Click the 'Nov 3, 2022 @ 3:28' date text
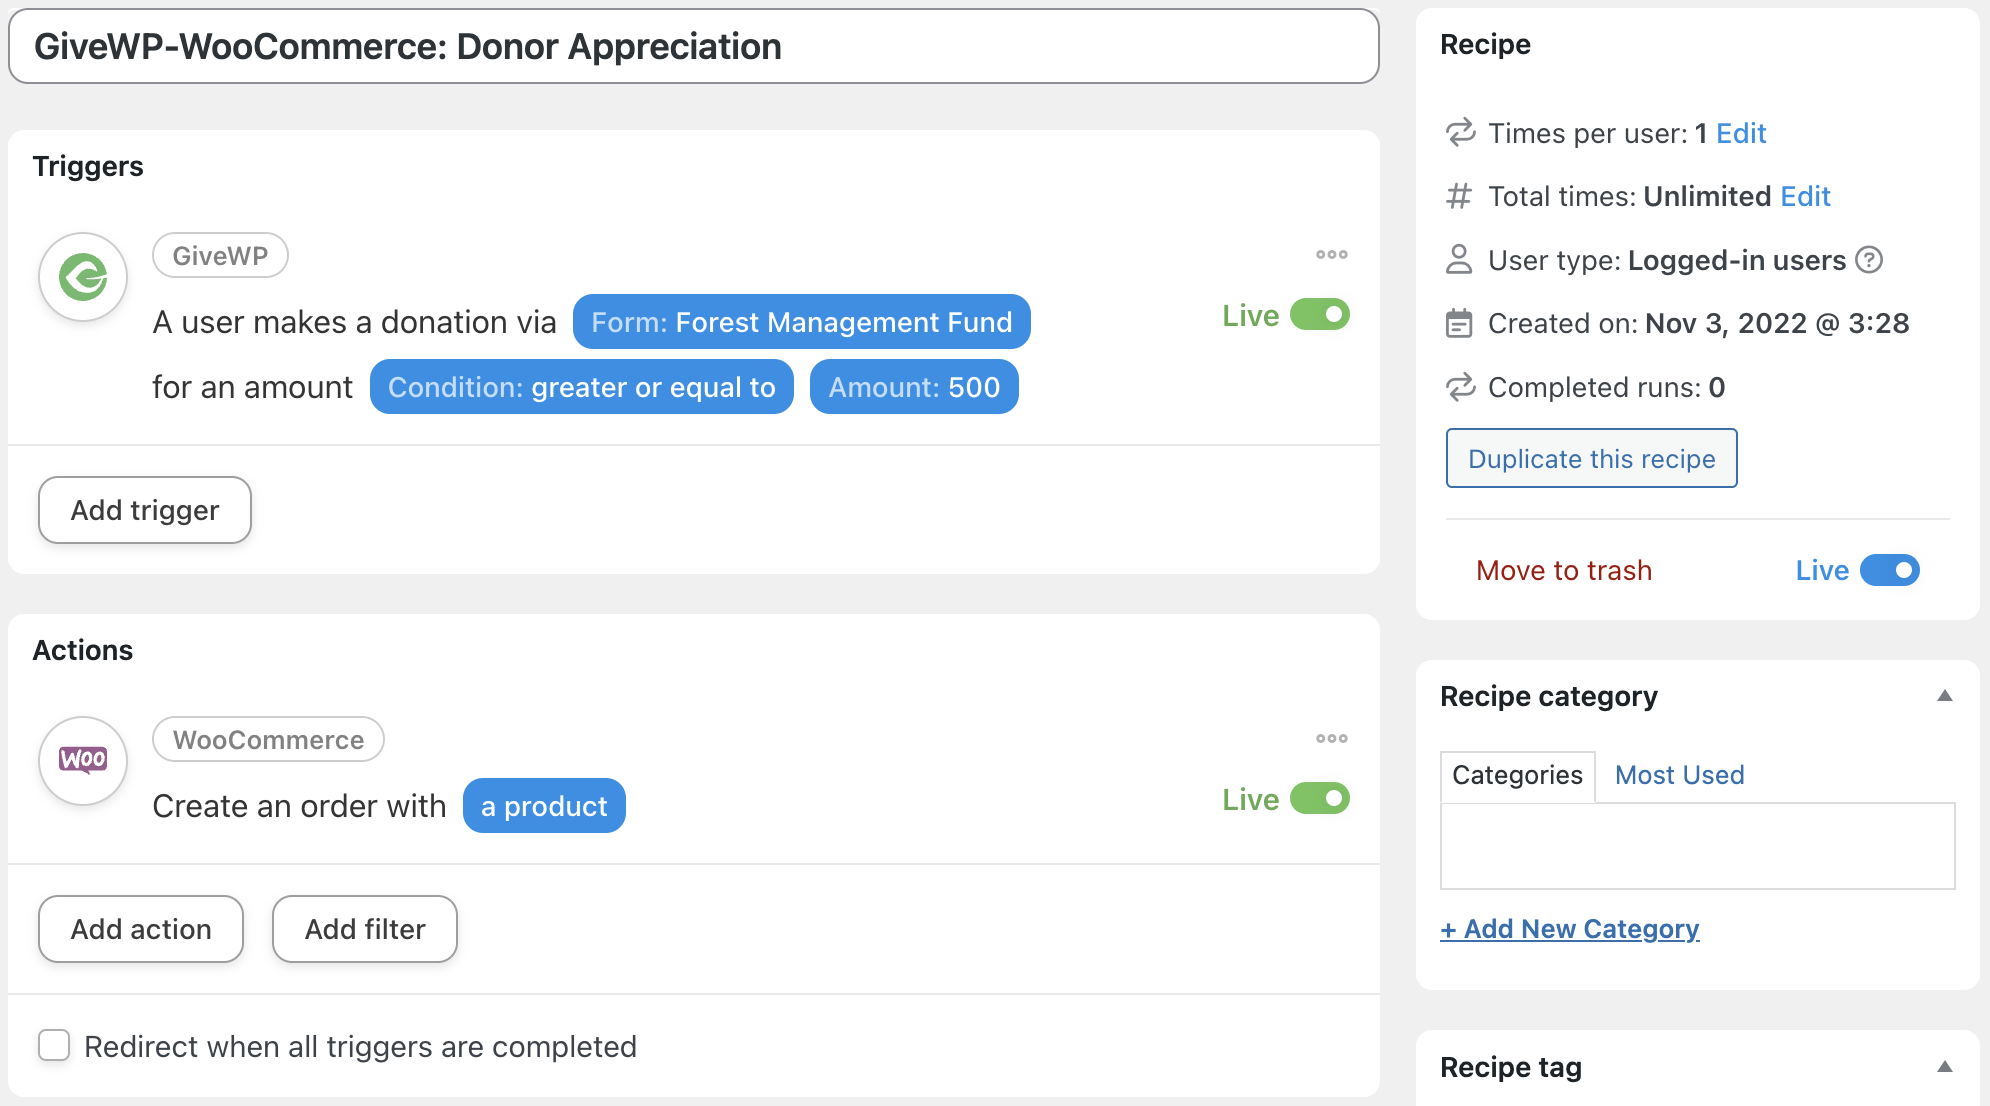 coord(1777,323)
